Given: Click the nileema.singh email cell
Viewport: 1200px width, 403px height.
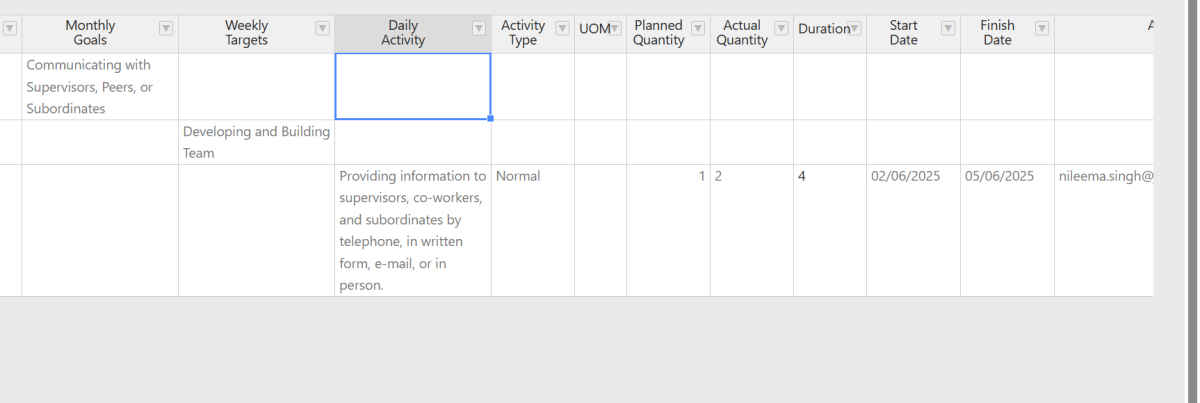Looking at the screenshot, I should tap(1104, 230).
